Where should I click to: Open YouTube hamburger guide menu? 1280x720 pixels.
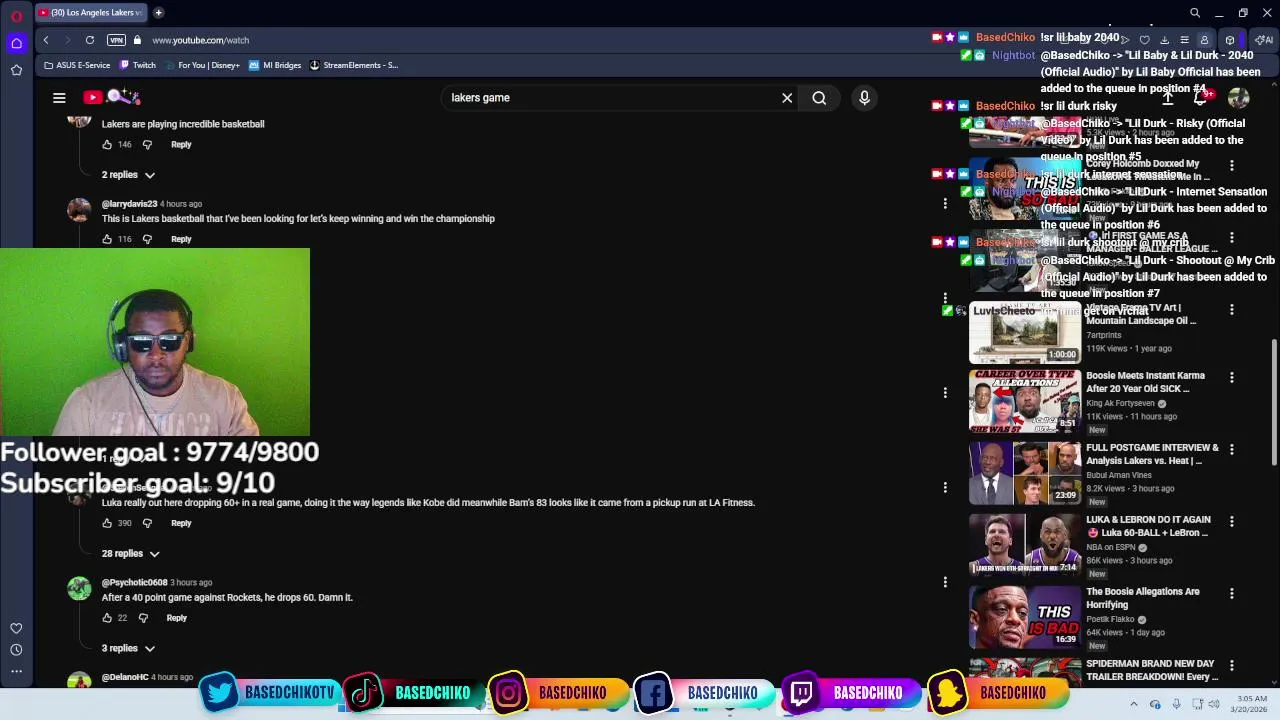[x=59, y=97]
